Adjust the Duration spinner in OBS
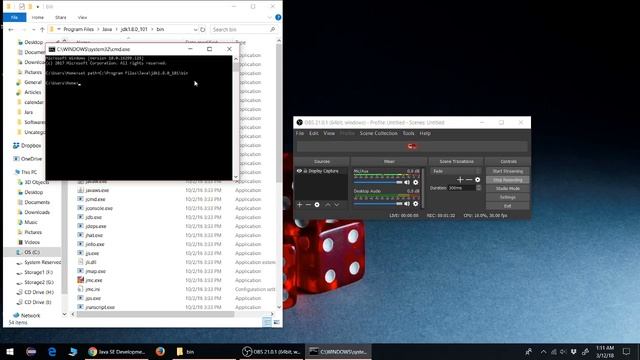The image size is (640, 360). (x=478, y=188)
